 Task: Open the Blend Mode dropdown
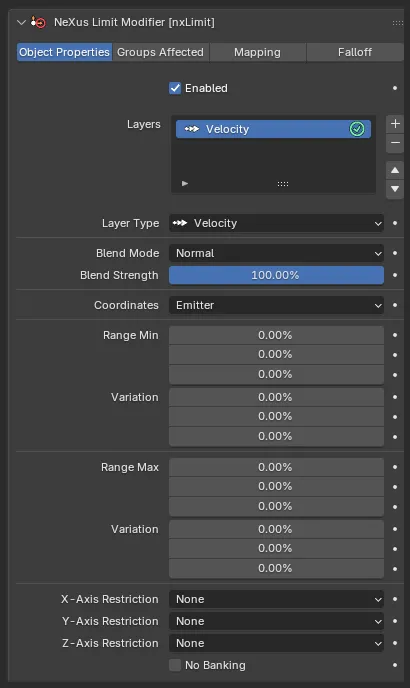tap(276, 253)
